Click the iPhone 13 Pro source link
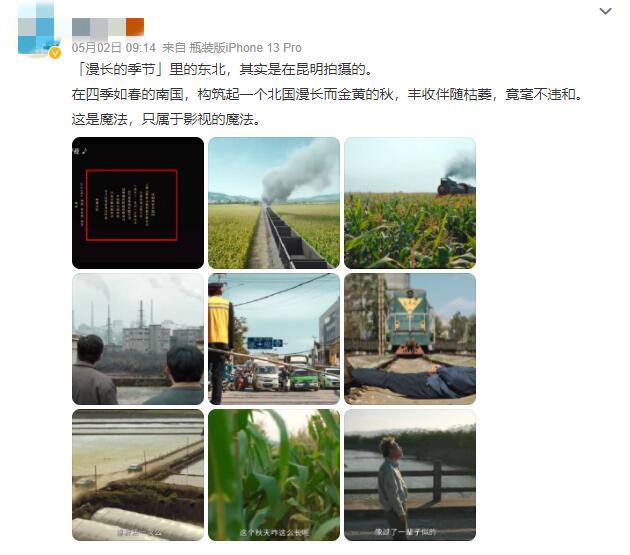Viewport: 630px width, 555px height. point(245,48)
